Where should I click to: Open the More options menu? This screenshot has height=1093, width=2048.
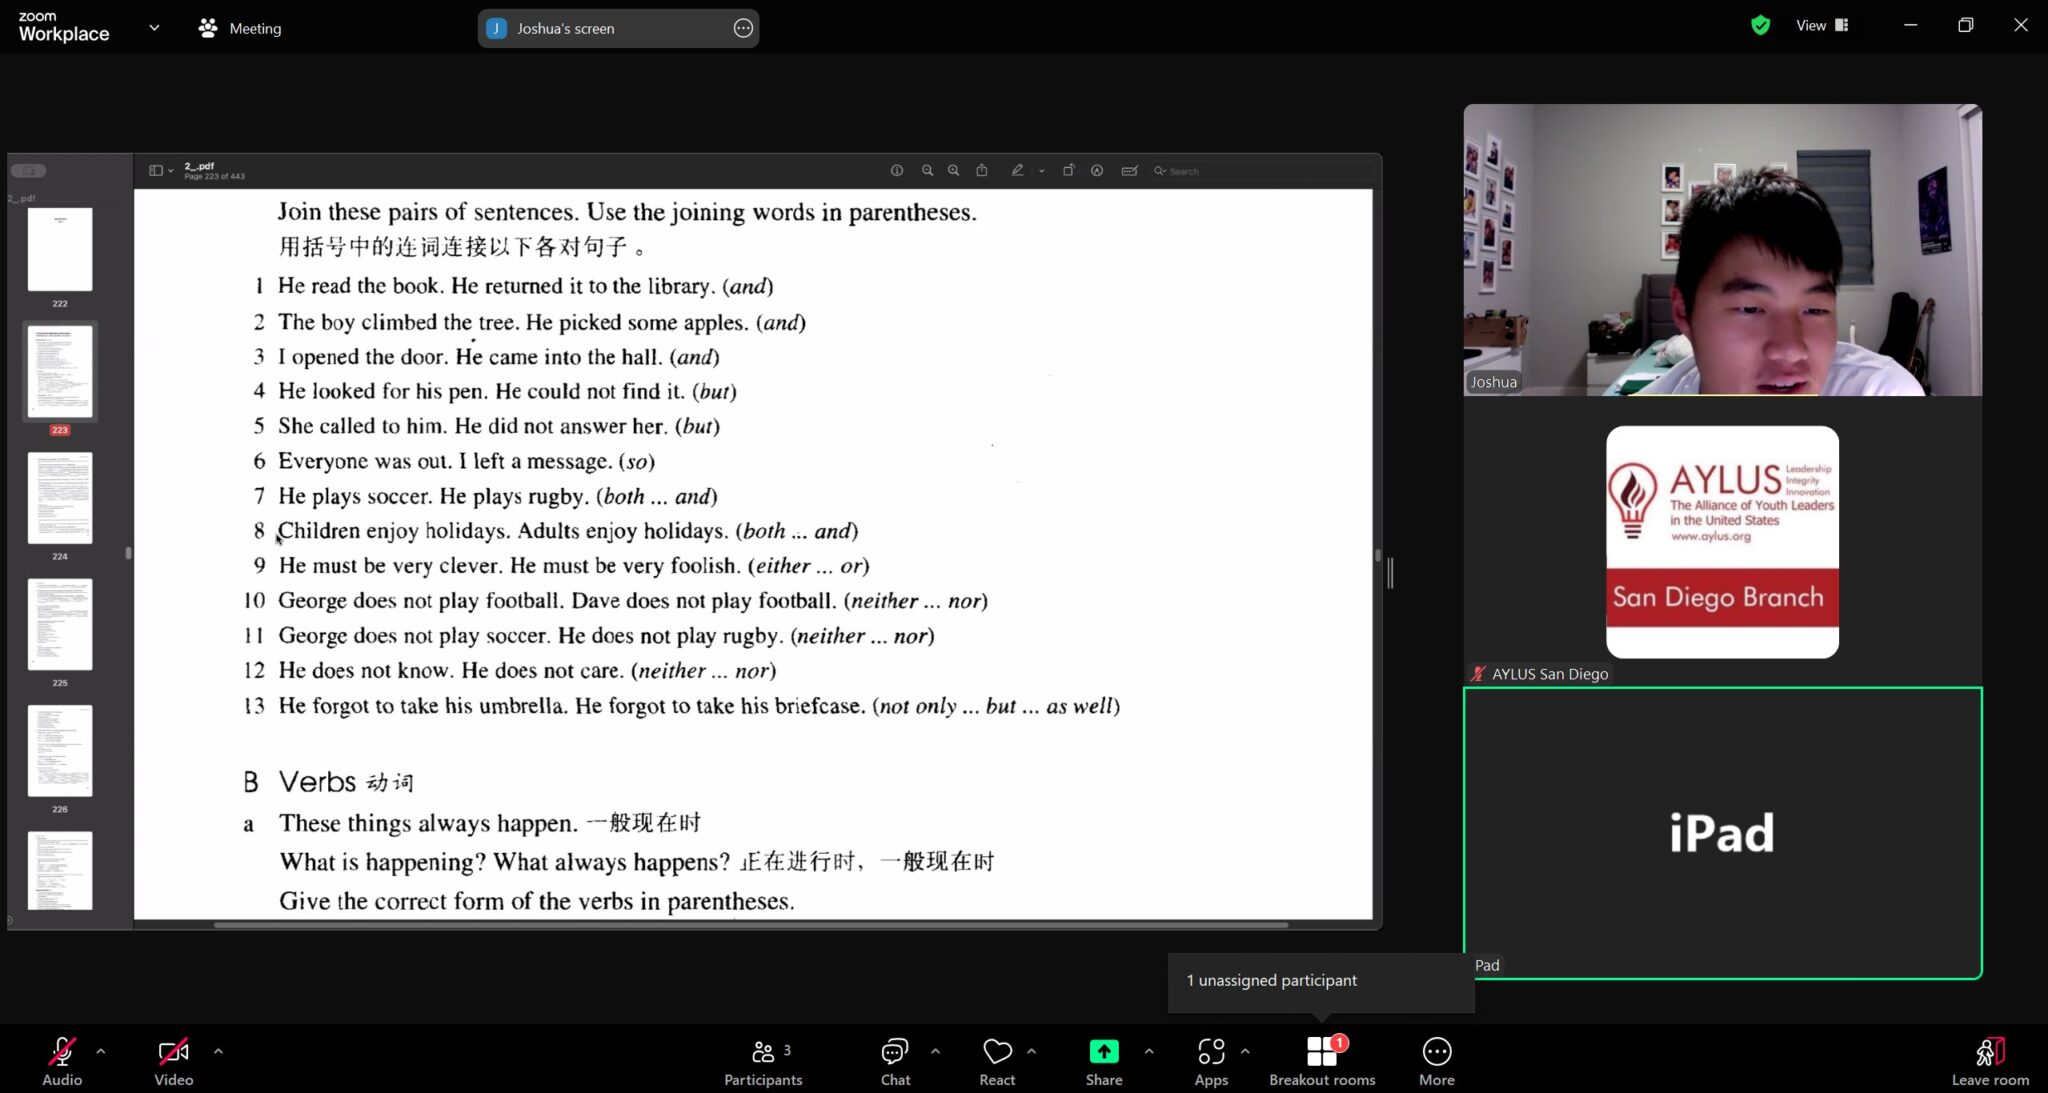coord(1437,1061)
